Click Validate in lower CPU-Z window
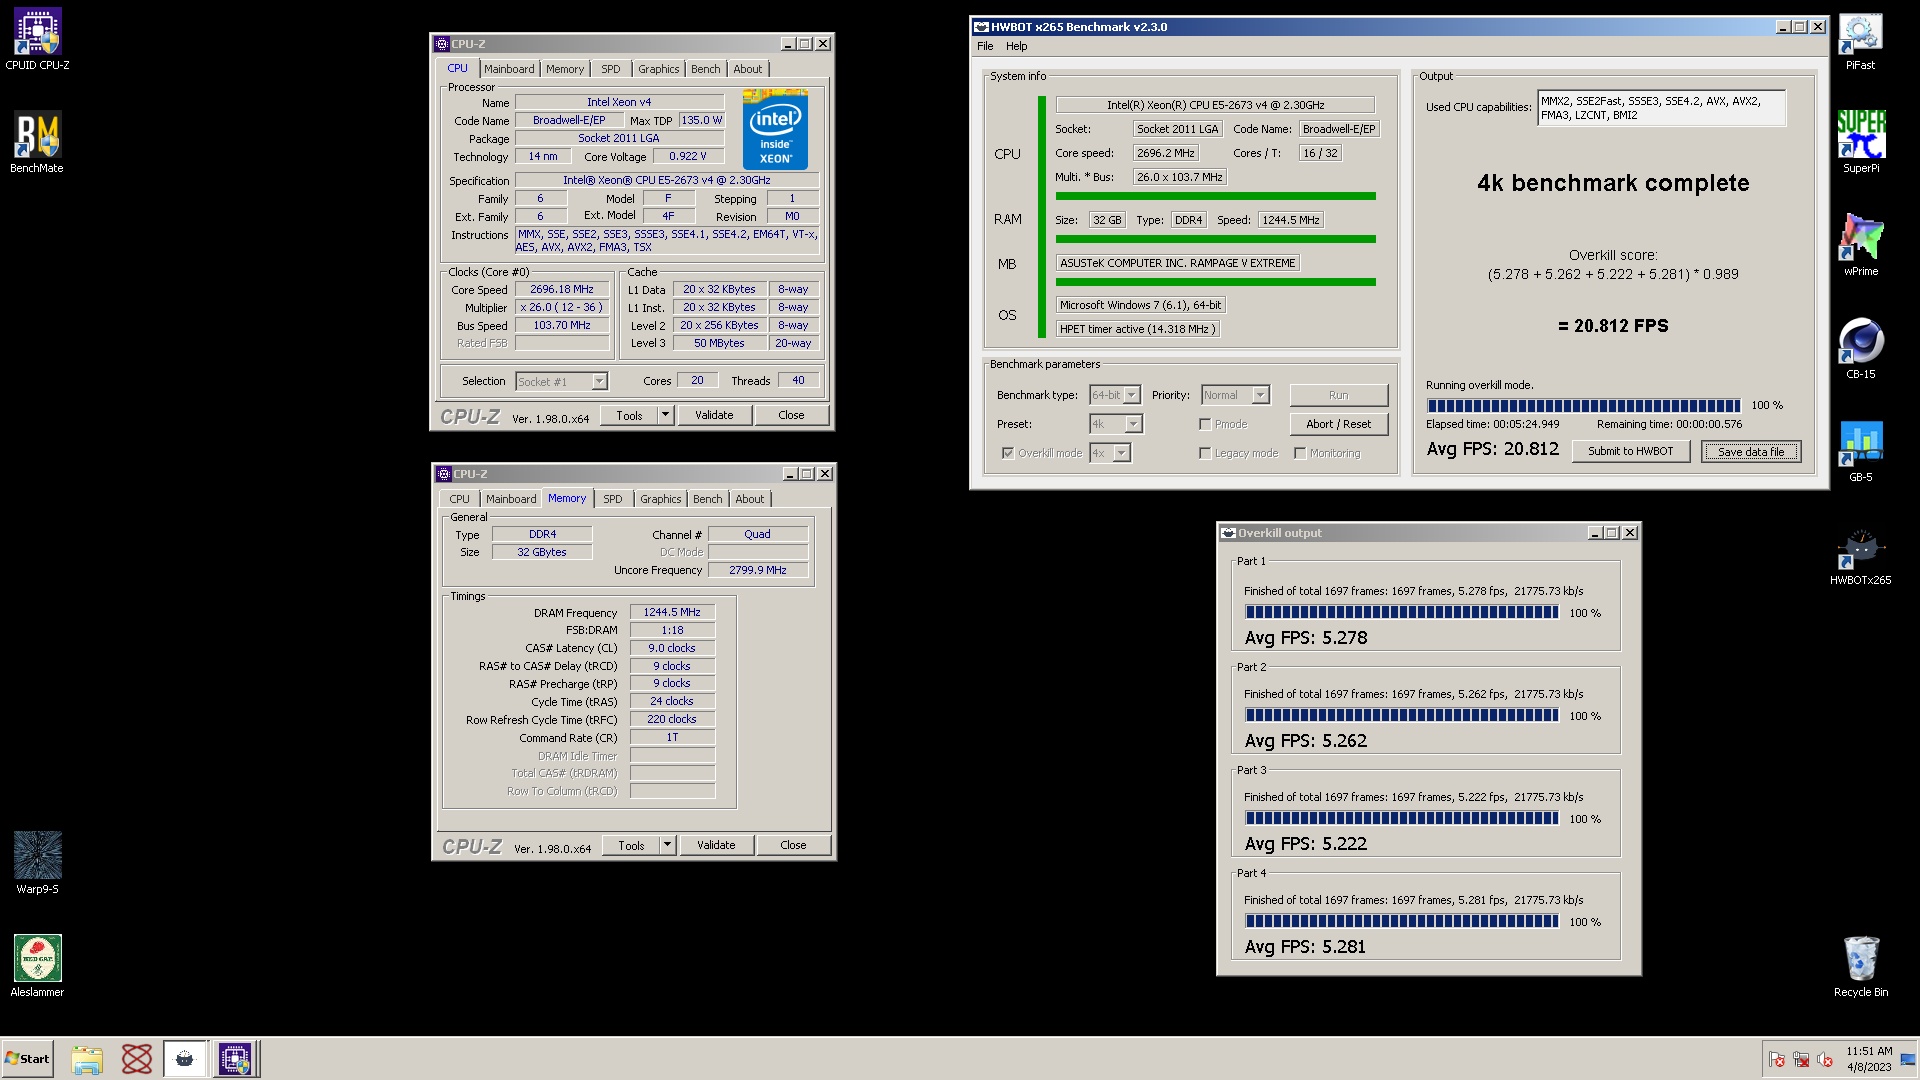 click(716, 845)
